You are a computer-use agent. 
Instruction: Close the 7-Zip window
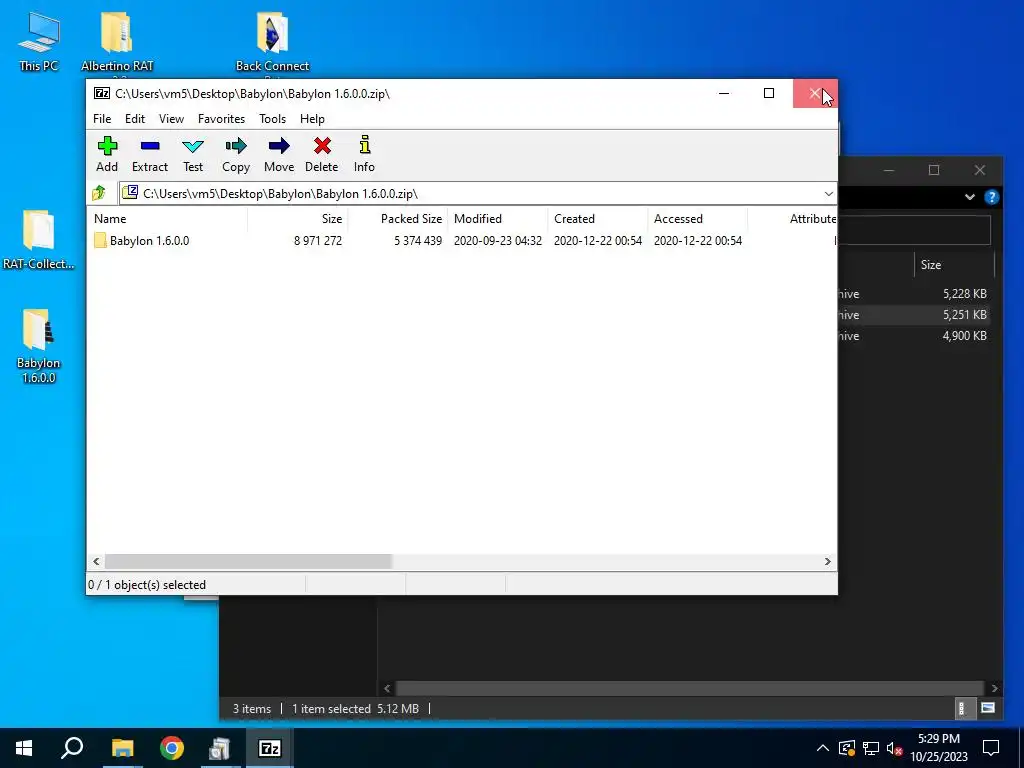pyautogui.click(x=815, y=93)
